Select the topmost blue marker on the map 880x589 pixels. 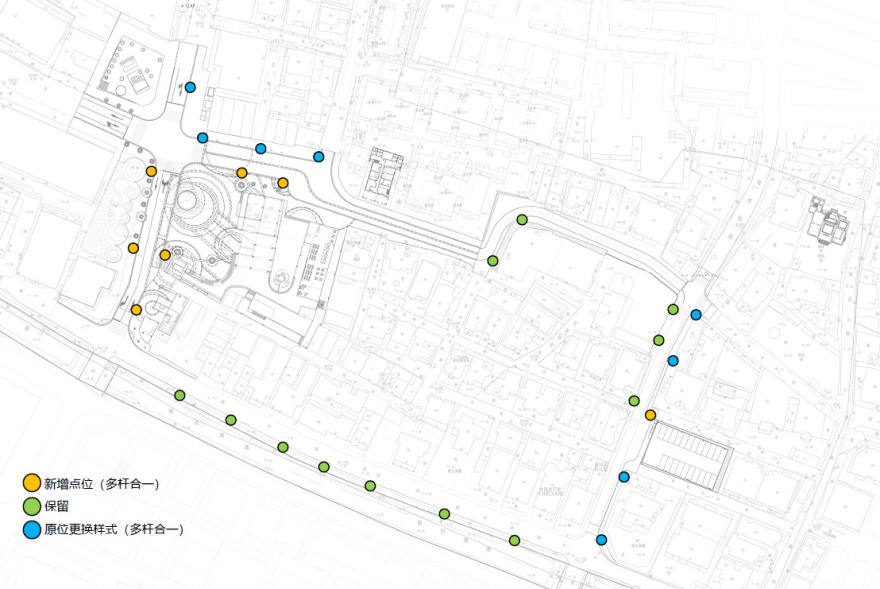[x=190, y=87]
